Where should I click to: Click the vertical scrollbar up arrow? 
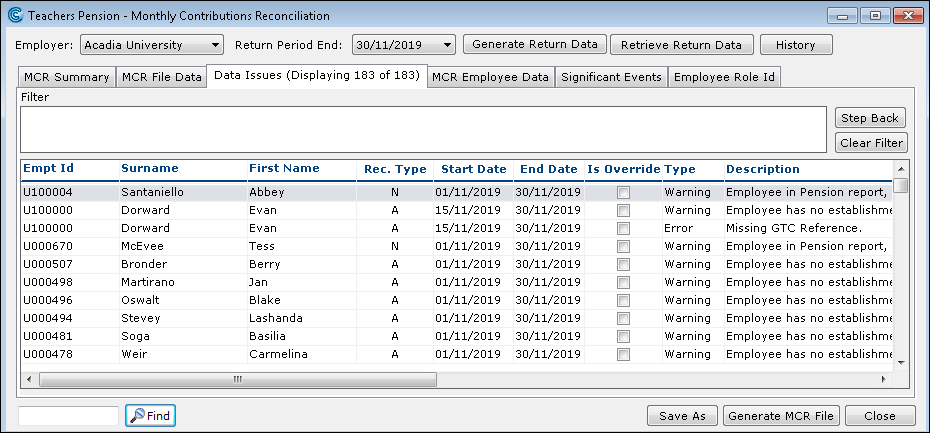900,168
